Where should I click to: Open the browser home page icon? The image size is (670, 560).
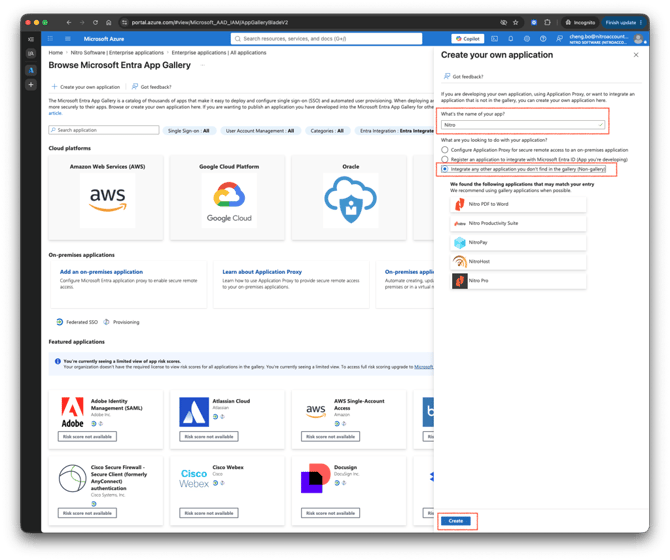[x=109, y=22]
